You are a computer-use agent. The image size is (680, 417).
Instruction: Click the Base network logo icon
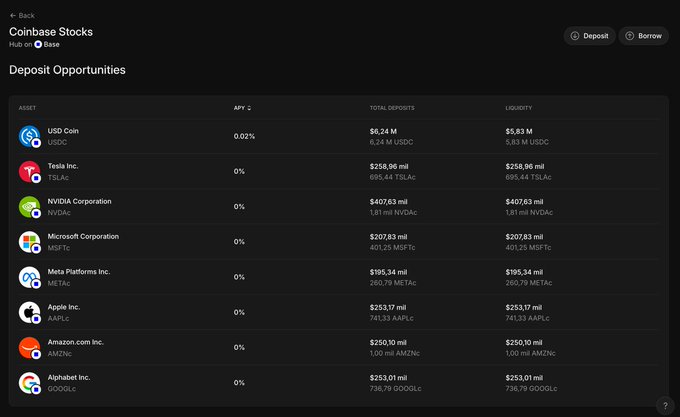(38, 44)
